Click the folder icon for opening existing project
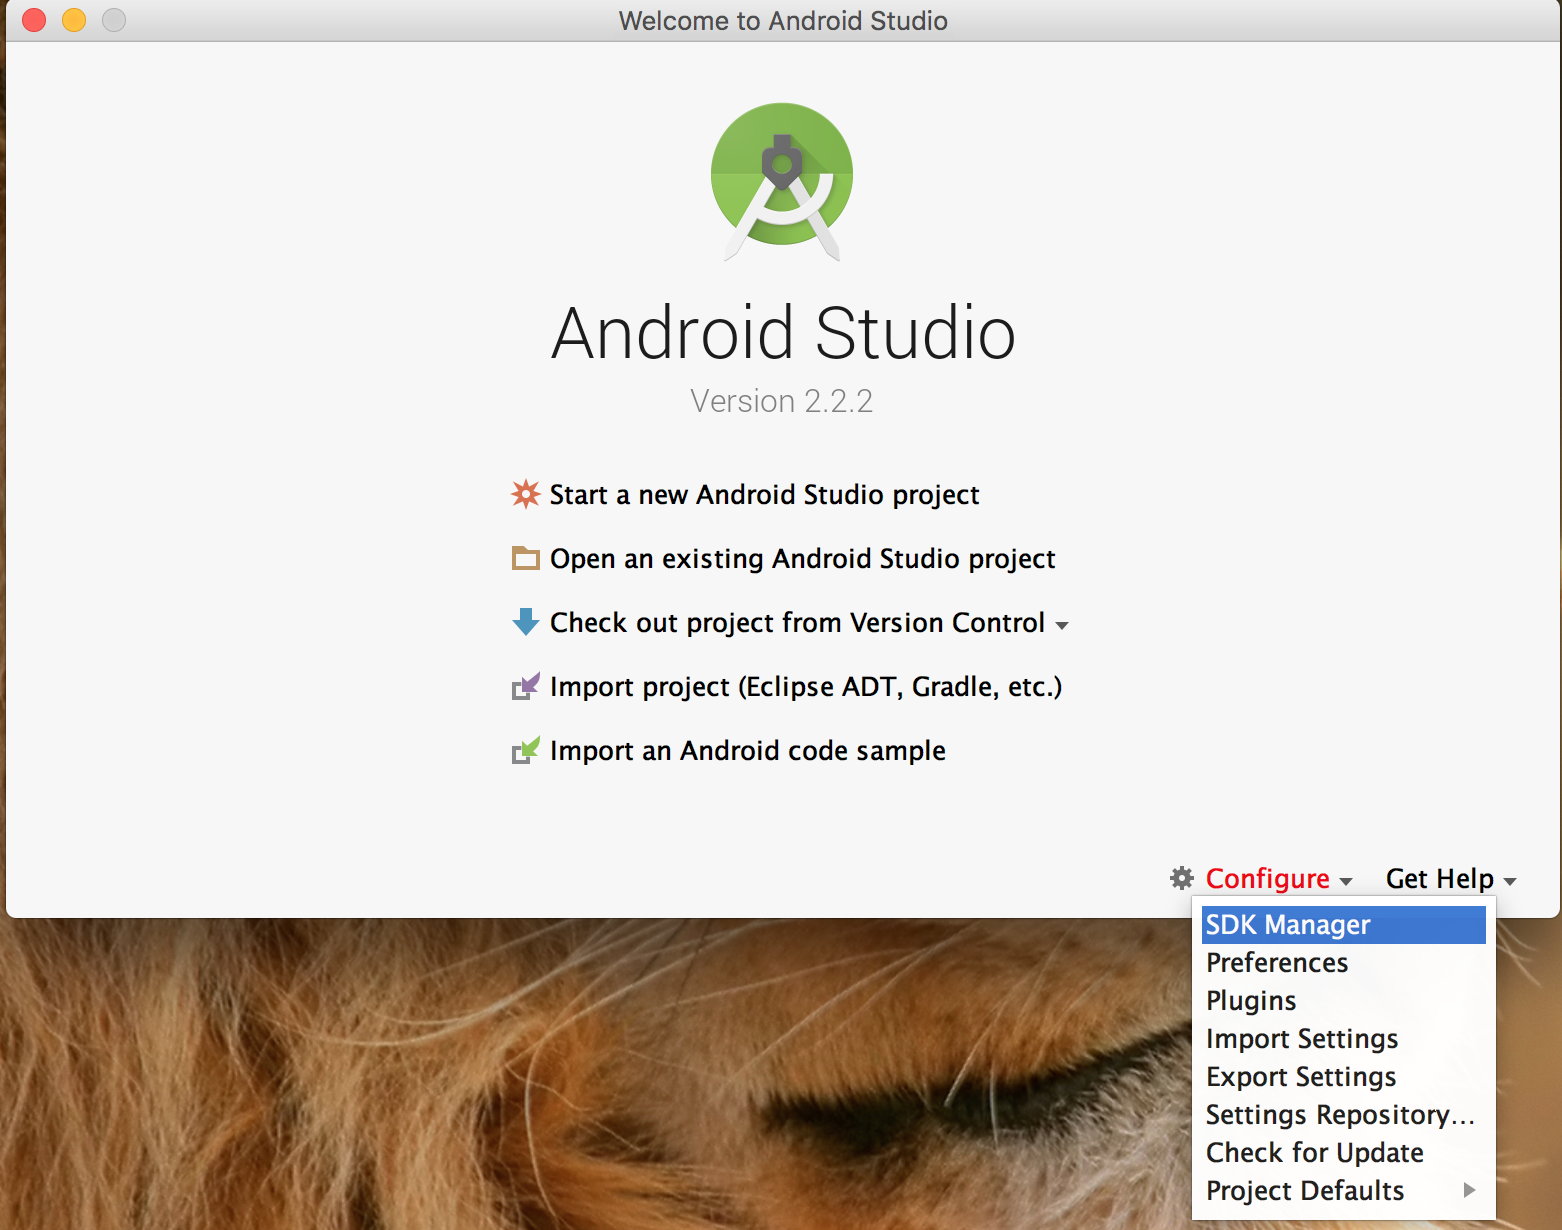The height and width of the screenshot is (1230, 1562). coord(526,558)
